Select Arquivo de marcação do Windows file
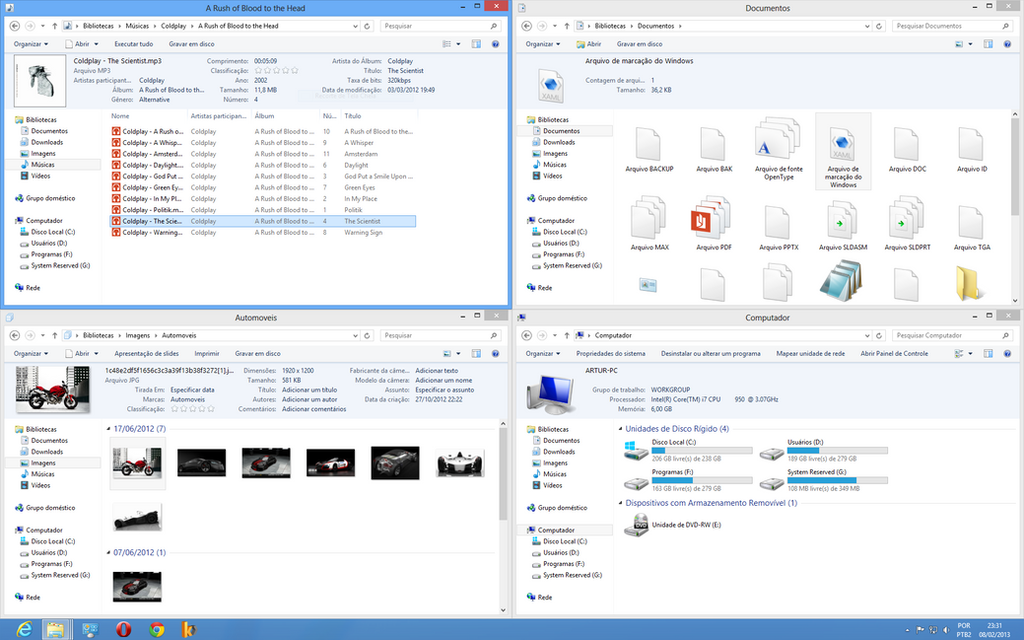This screenshot has width=1024, height=640. pos(843,152)
